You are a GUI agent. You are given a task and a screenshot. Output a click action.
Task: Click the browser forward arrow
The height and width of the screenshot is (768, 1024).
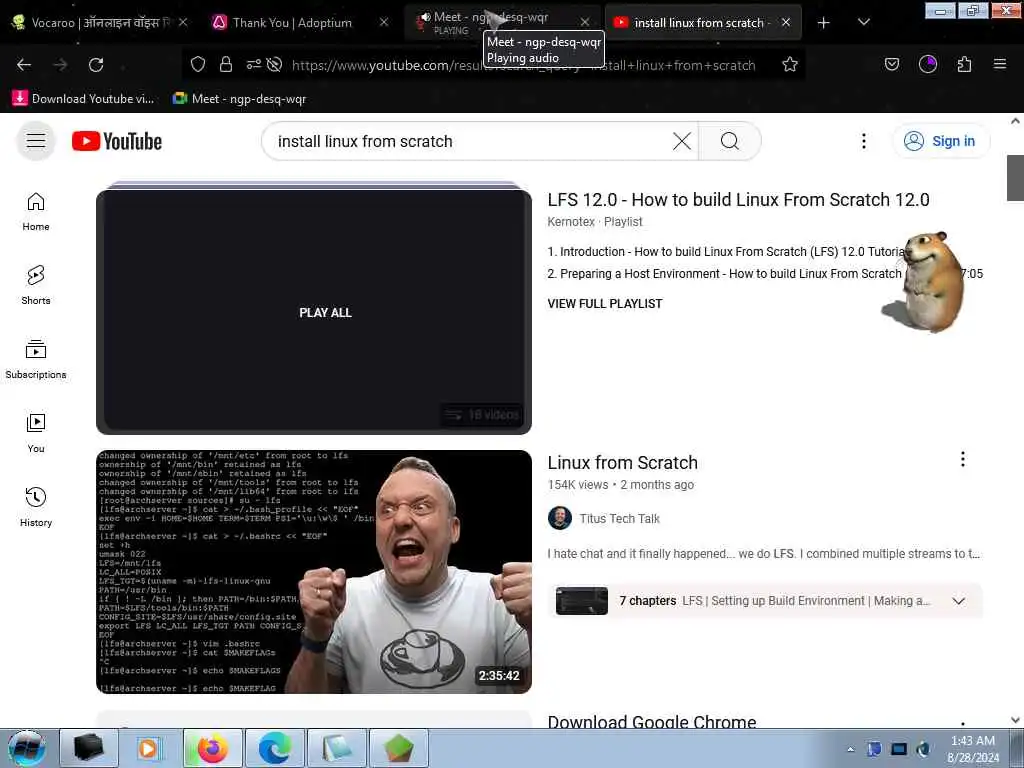point(60,64)
